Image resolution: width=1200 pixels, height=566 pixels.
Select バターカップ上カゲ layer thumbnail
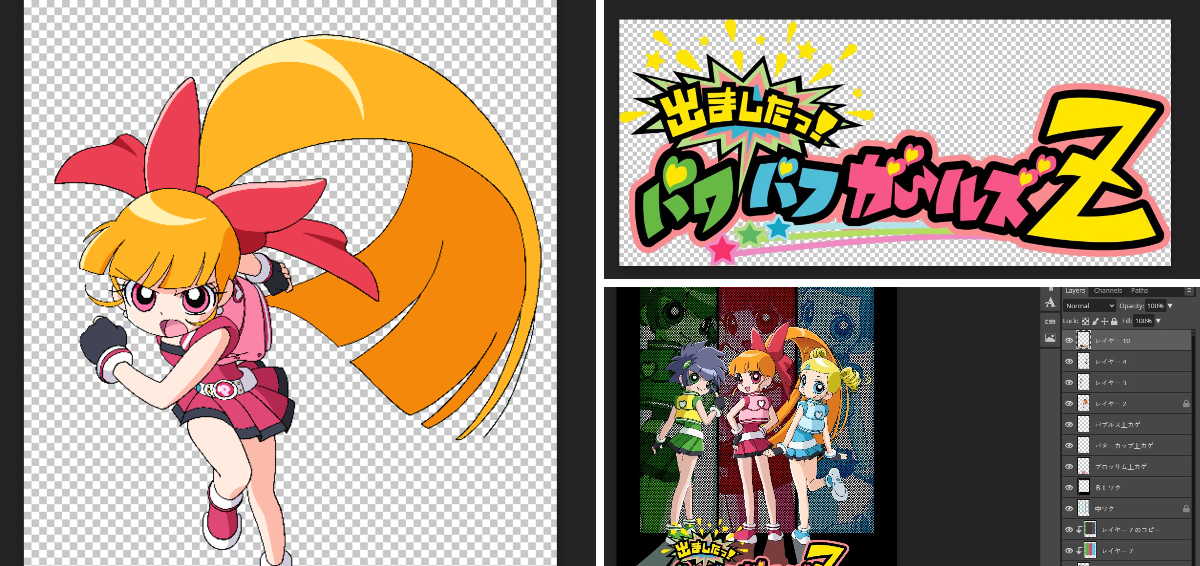(x=1084, y=446)
